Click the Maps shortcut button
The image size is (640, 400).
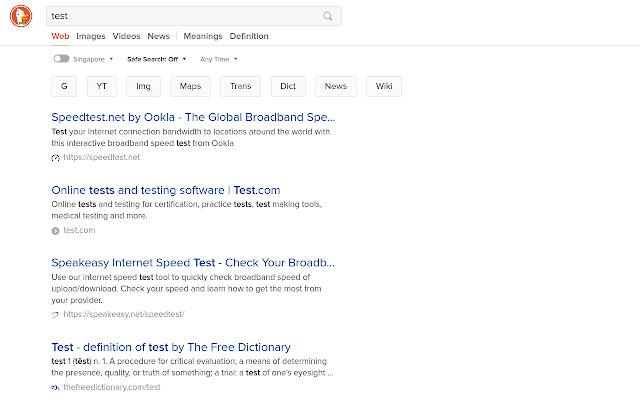(x=190, y=86)
